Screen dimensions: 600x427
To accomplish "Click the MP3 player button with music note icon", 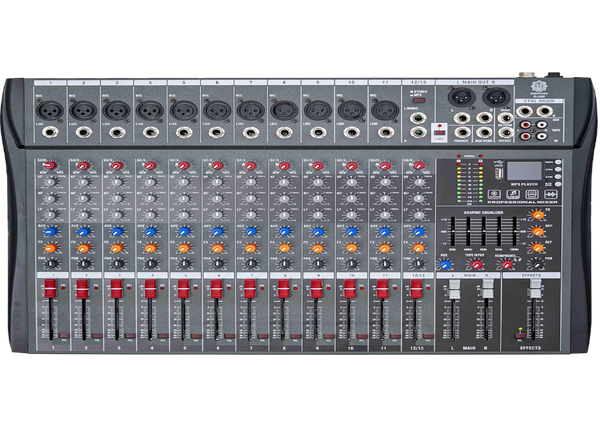I will 513,194.
